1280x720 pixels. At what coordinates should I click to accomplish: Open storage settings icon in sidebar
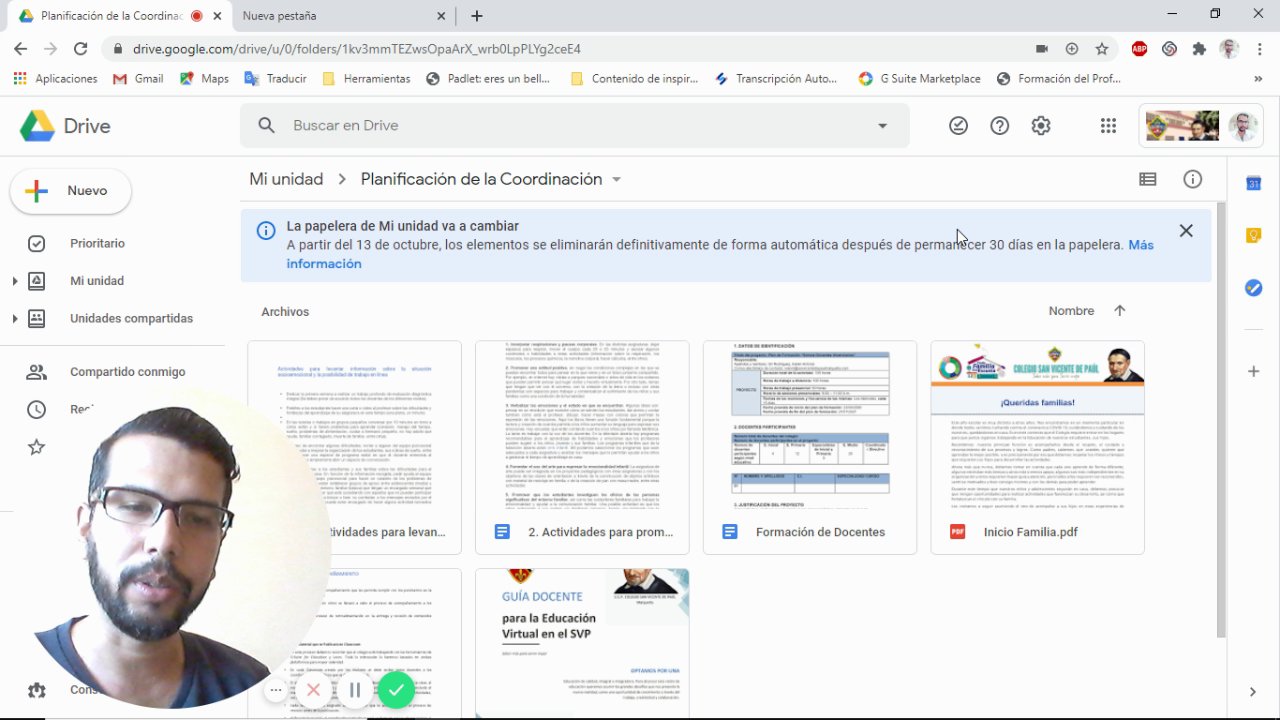coord(36,690)
